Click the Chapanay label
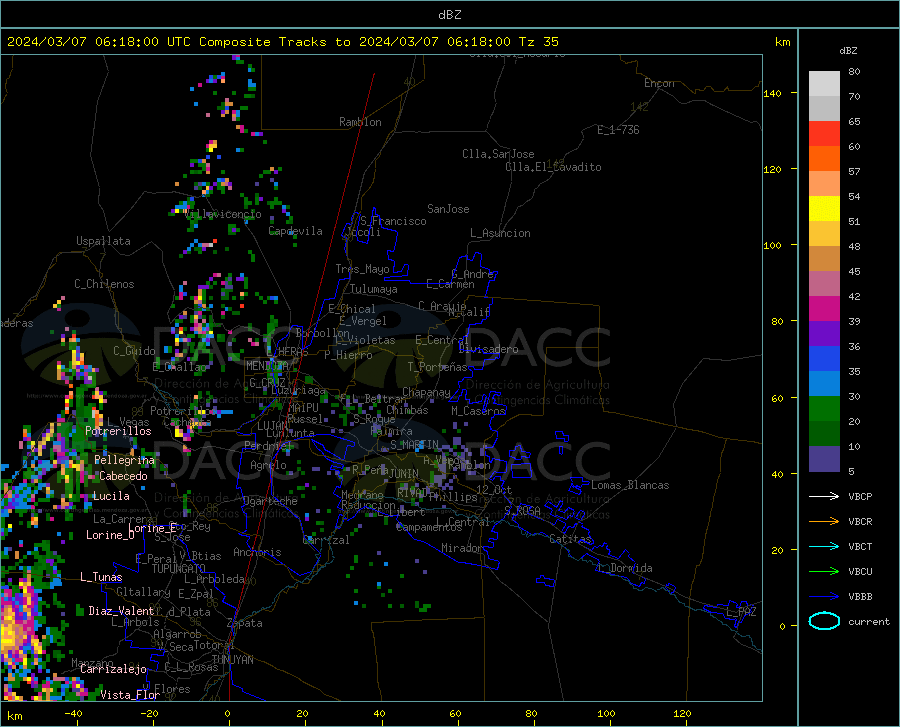900x727 pixels. [x=426, y=392]
